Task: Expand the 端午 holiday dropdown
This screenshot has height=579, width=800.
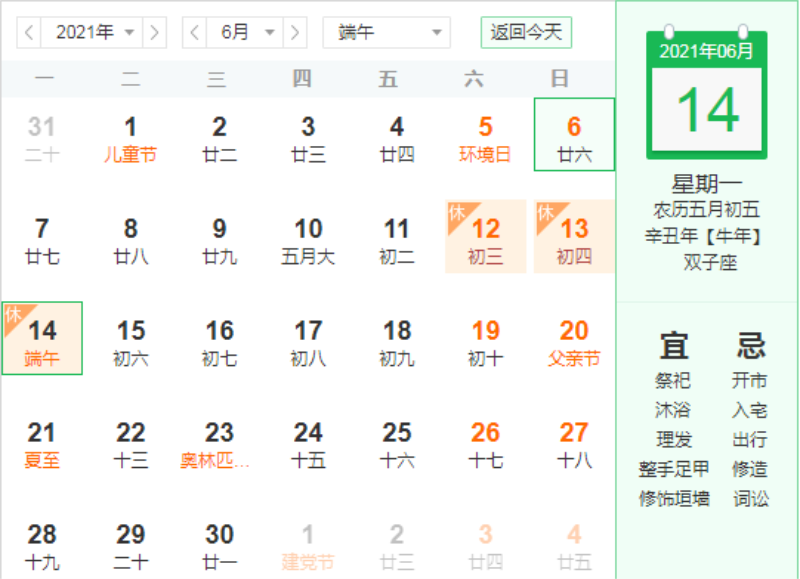Action: pyautogui.click(x=386, y=32)
